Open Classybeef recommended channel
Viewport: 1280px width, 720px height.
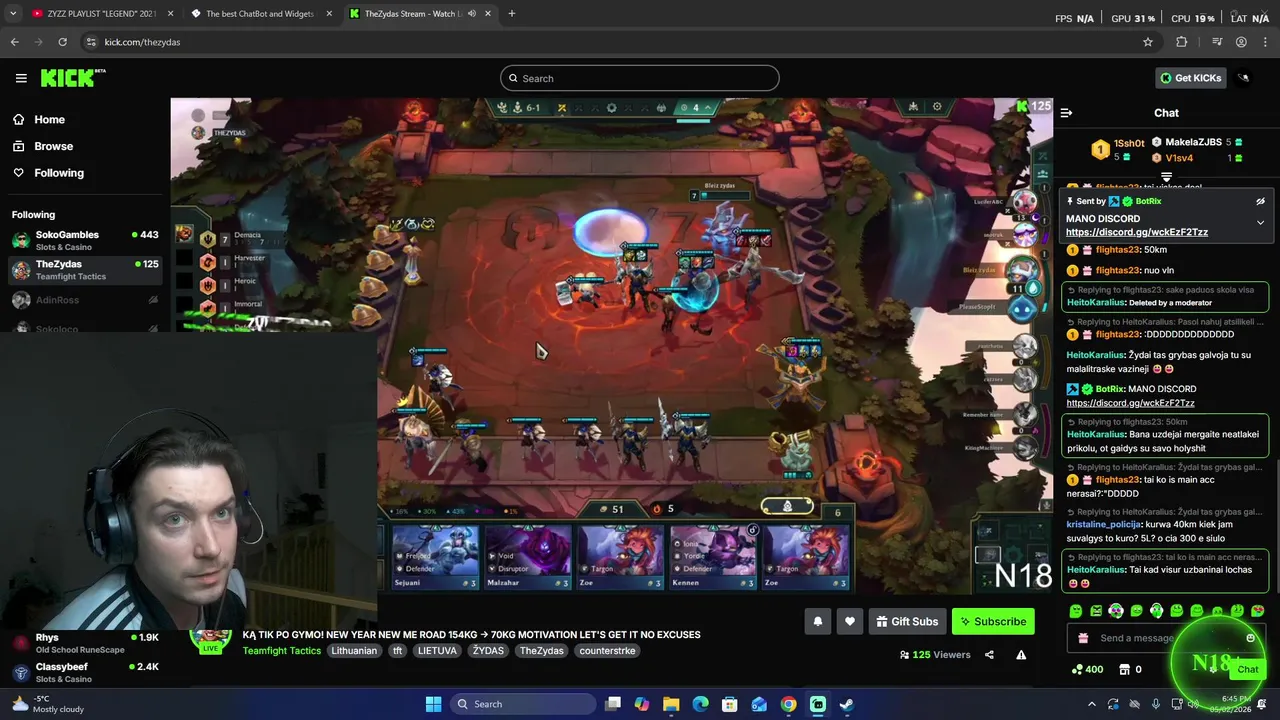coord(85,672)
